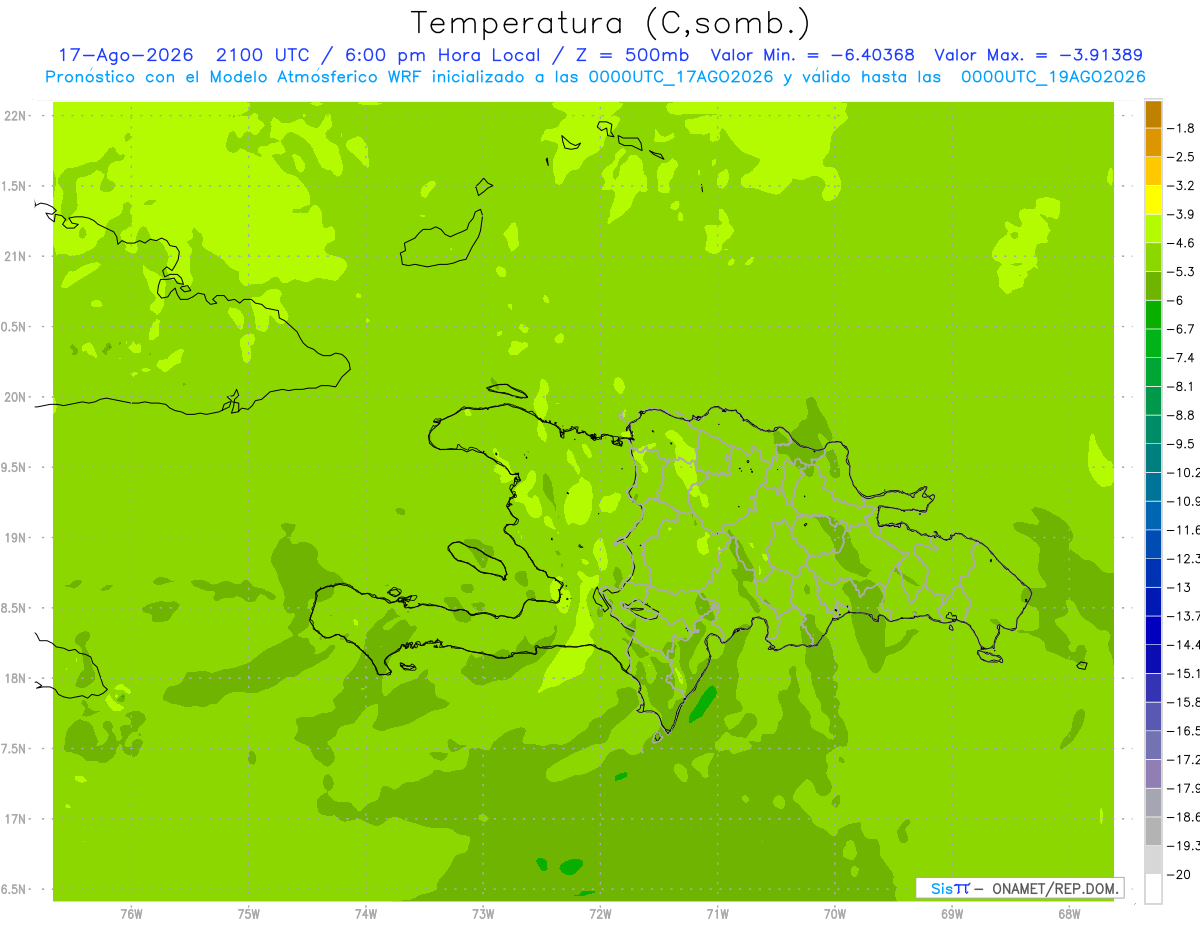The width and height of the screenshot is (1200, 927).
Task: Click the '-2.5' legend value
Action: [1181, 157]
